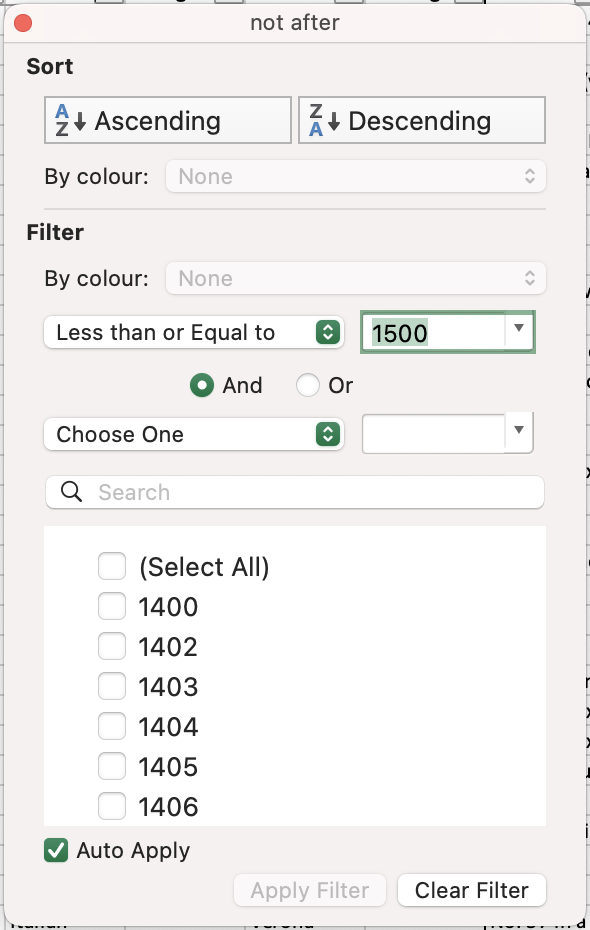Select the Or radio button

[x=308, y=386]
